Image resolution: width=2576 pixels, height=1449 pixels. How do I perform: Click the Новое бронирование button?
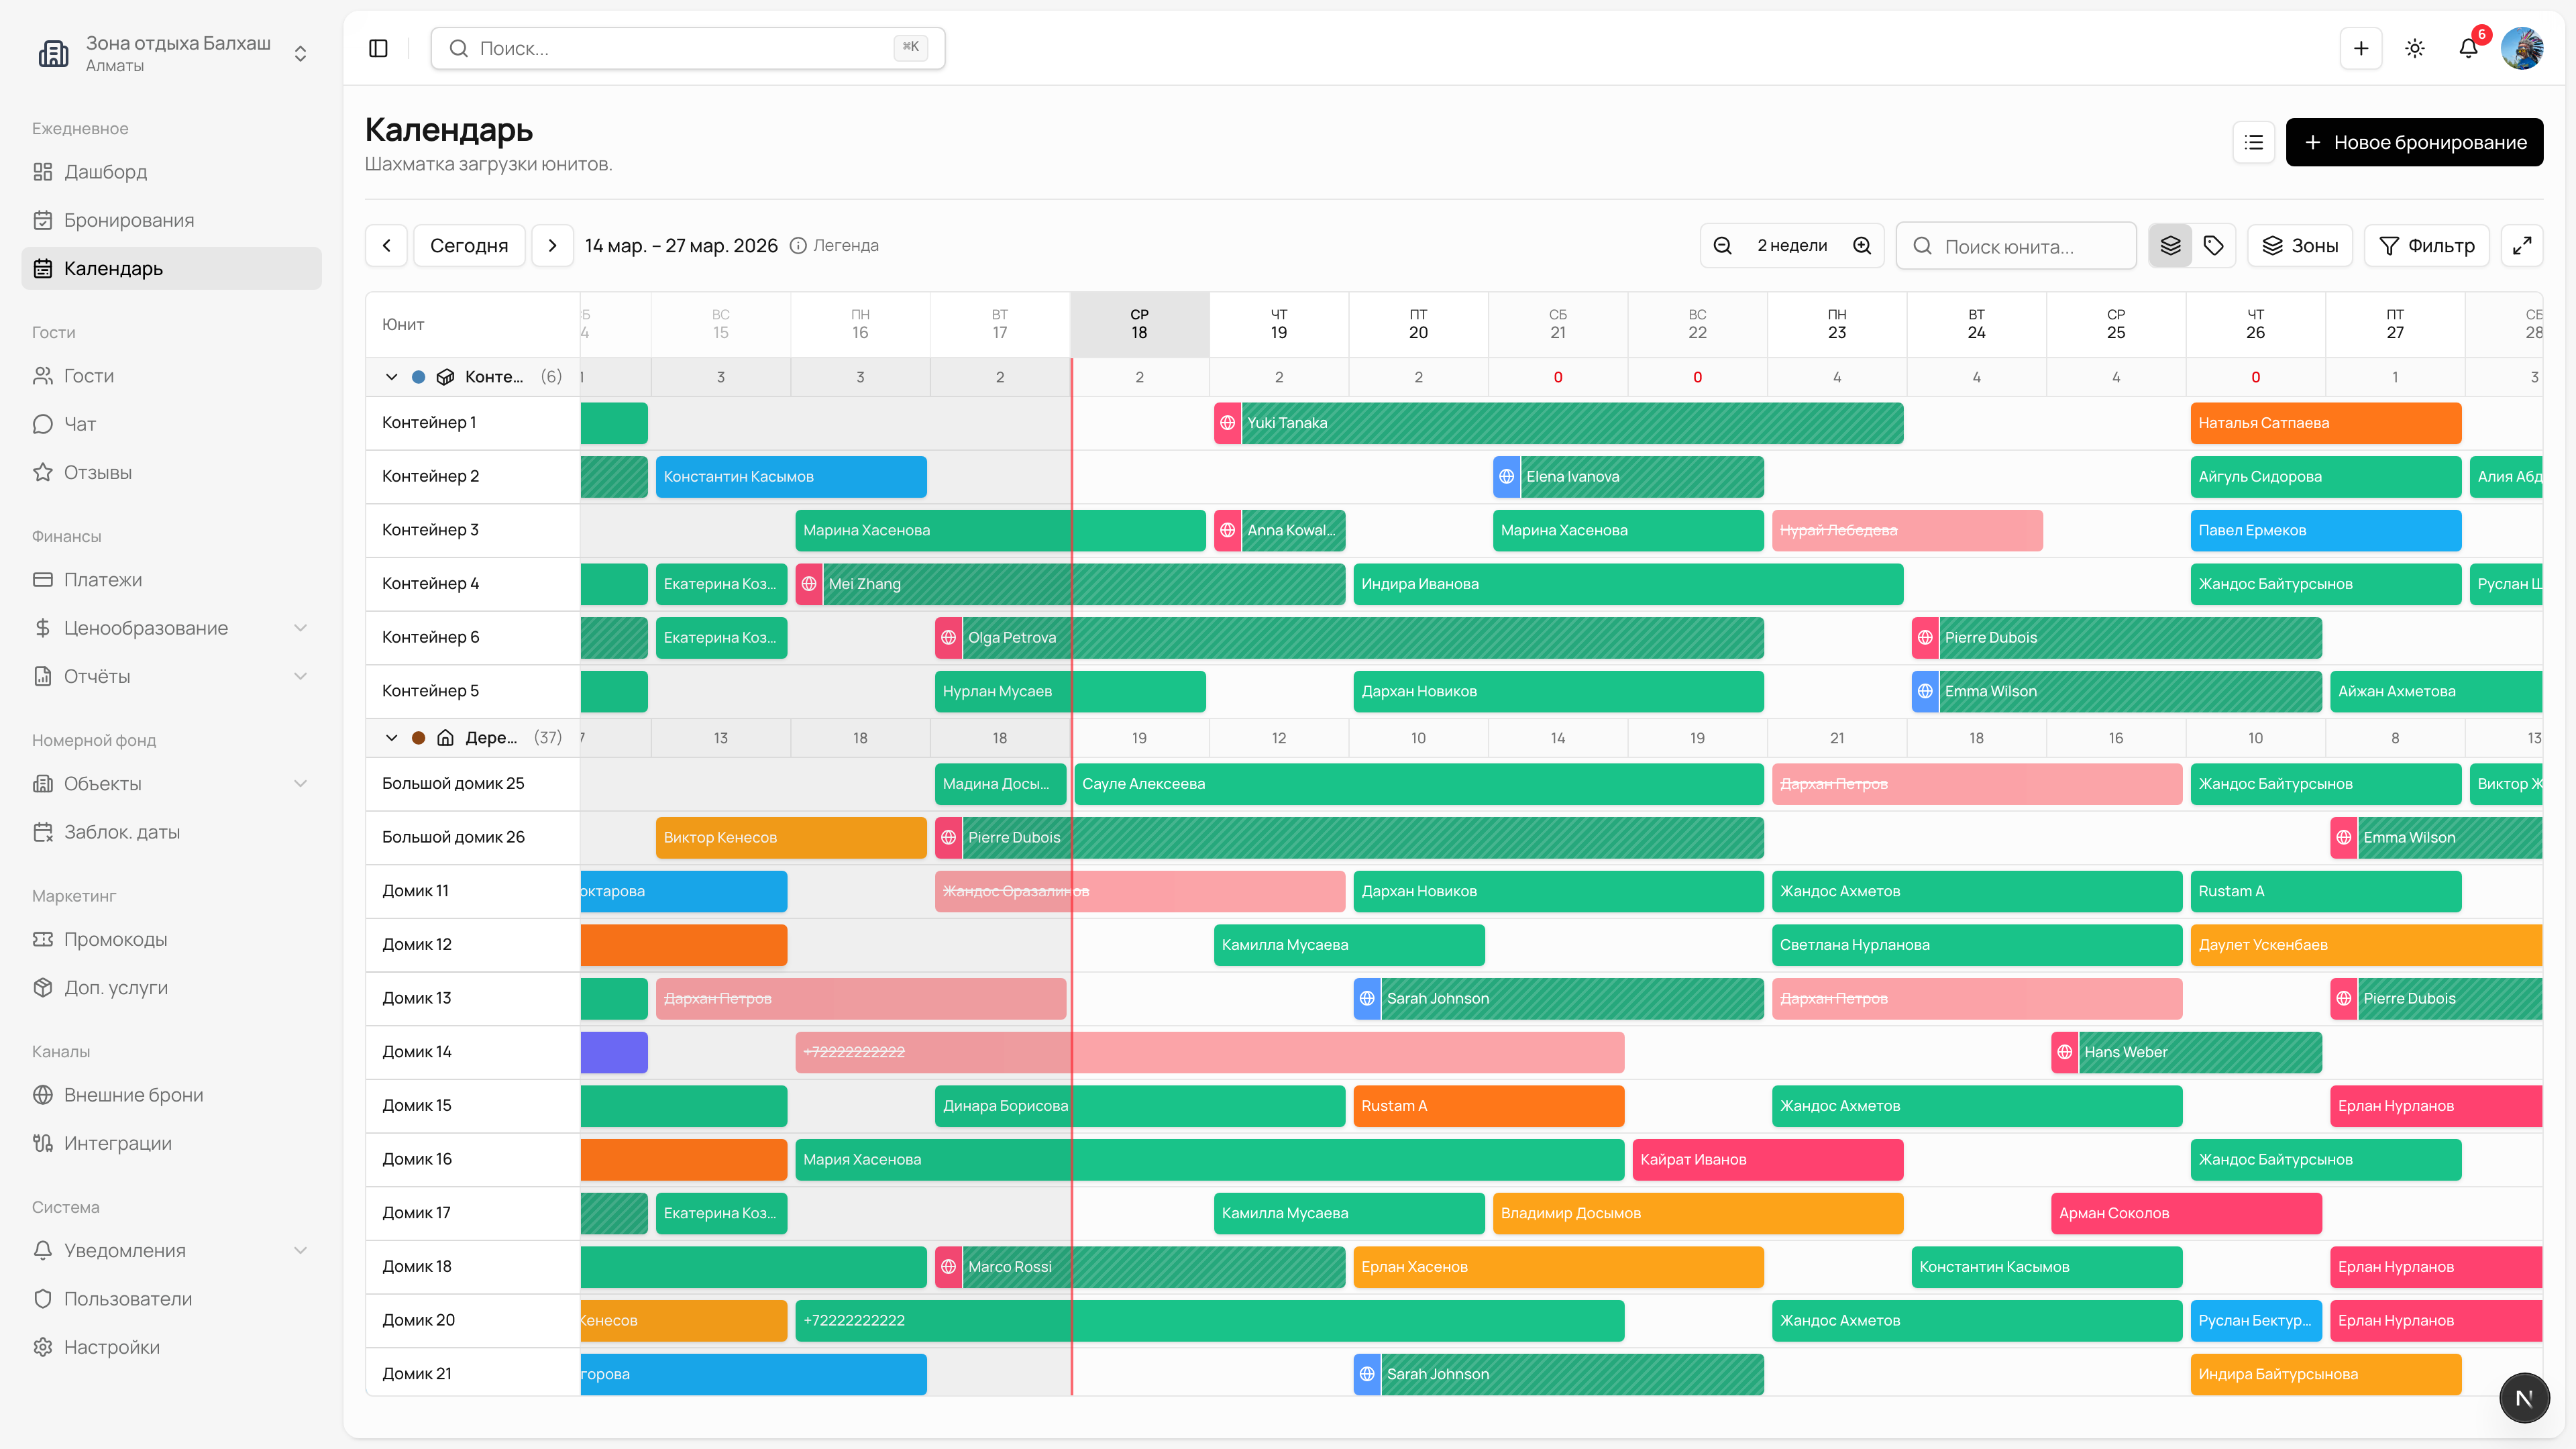(x=2414, y=142)
